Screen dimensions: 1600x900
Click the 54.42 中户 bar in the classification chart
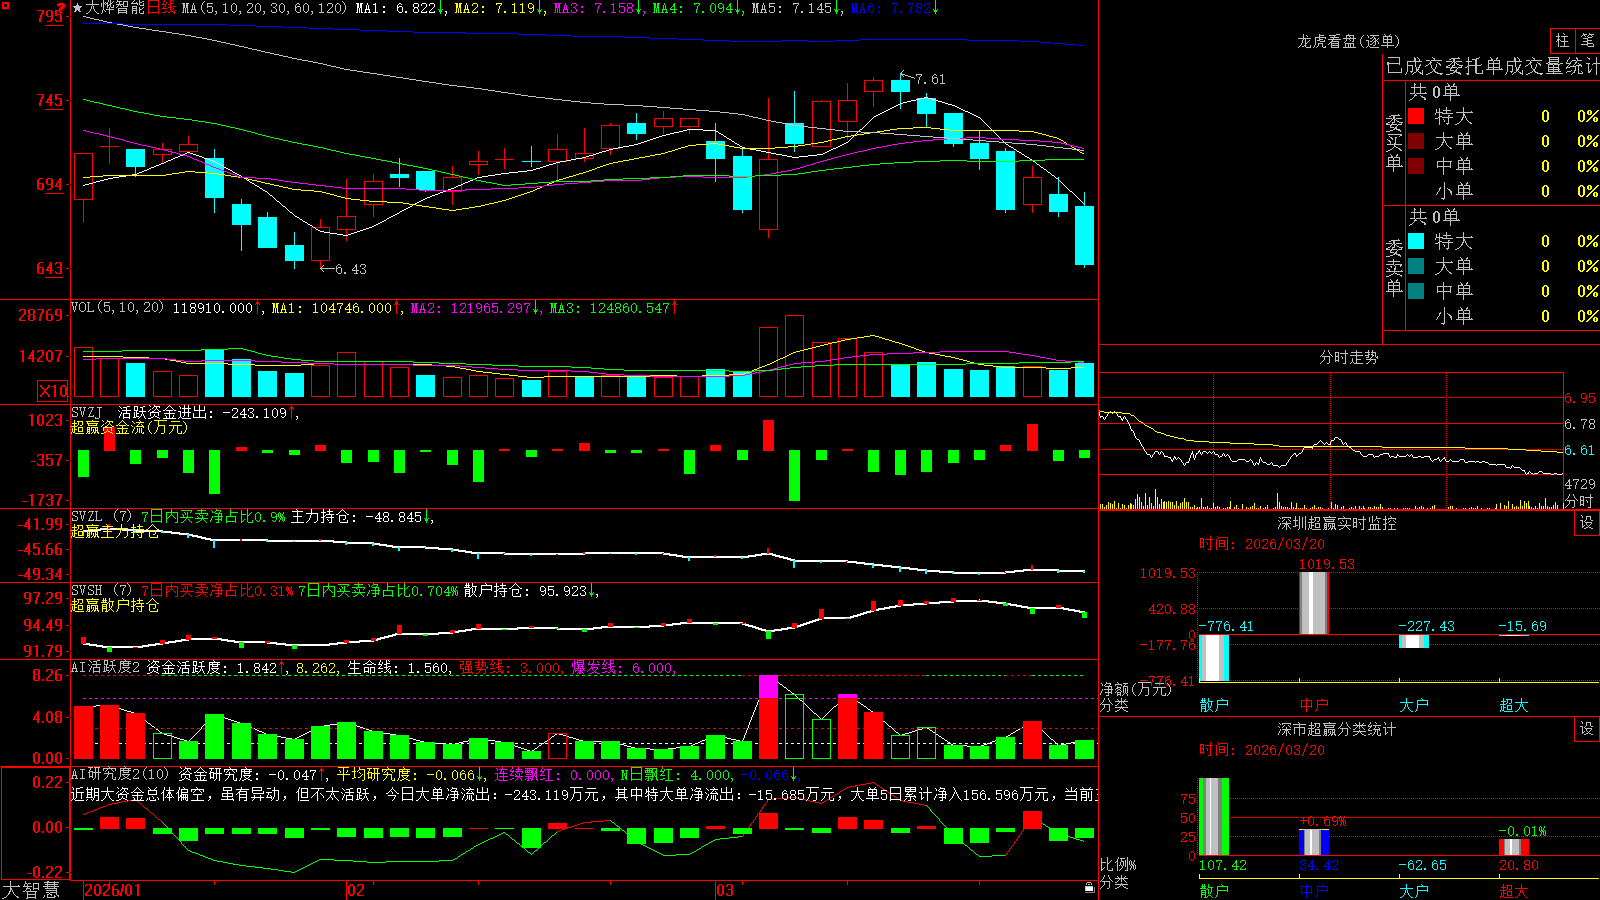[1314, 842]
